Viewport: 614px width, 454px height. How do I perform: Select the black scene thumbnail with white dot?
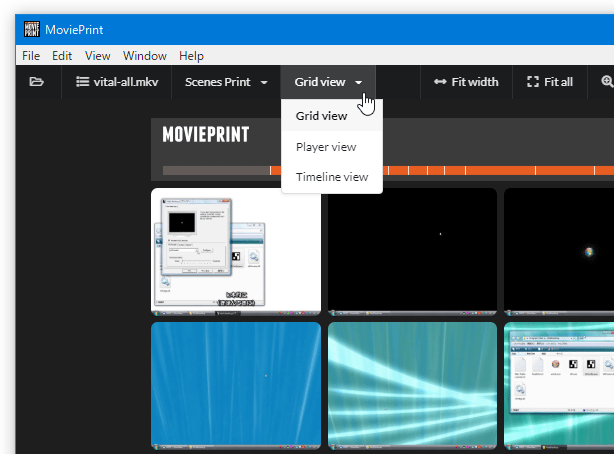click(412, 252)
